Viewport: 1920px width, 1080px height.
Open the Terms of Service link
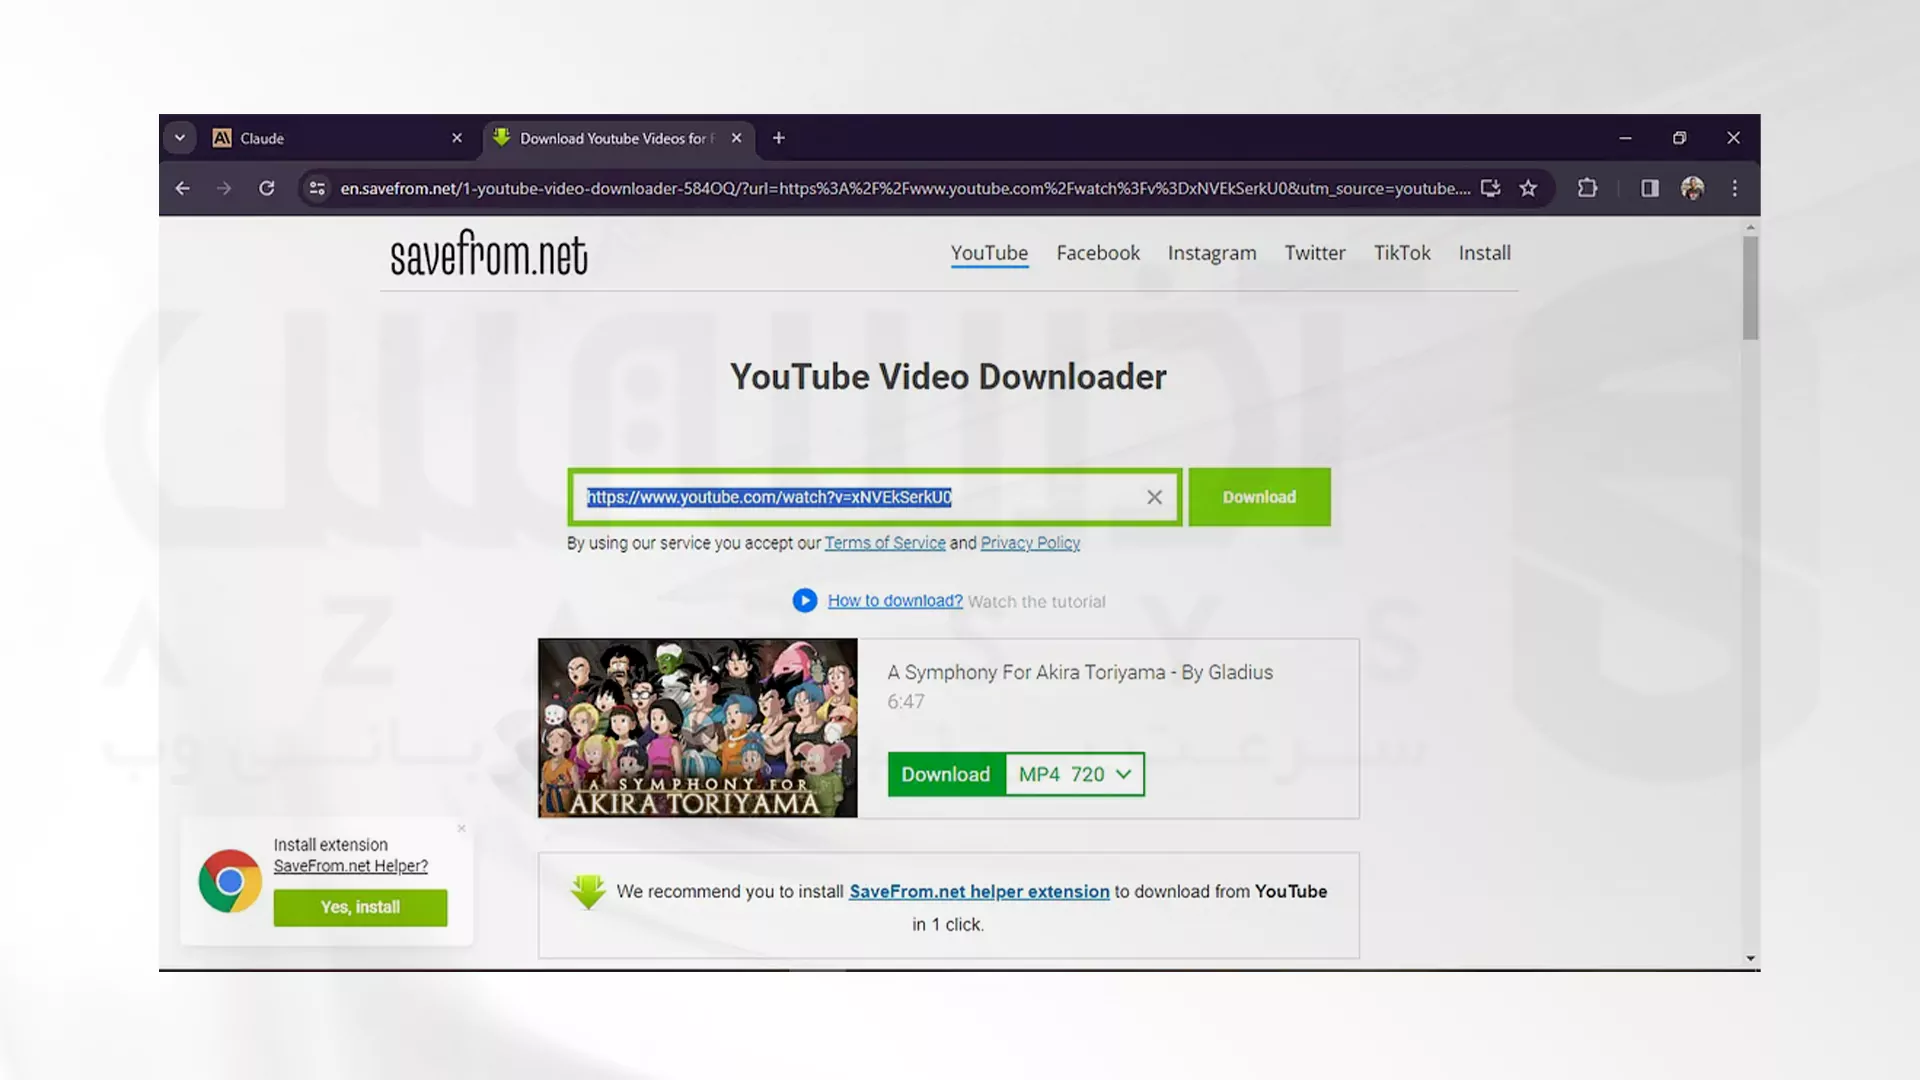(x=885, y=543)
